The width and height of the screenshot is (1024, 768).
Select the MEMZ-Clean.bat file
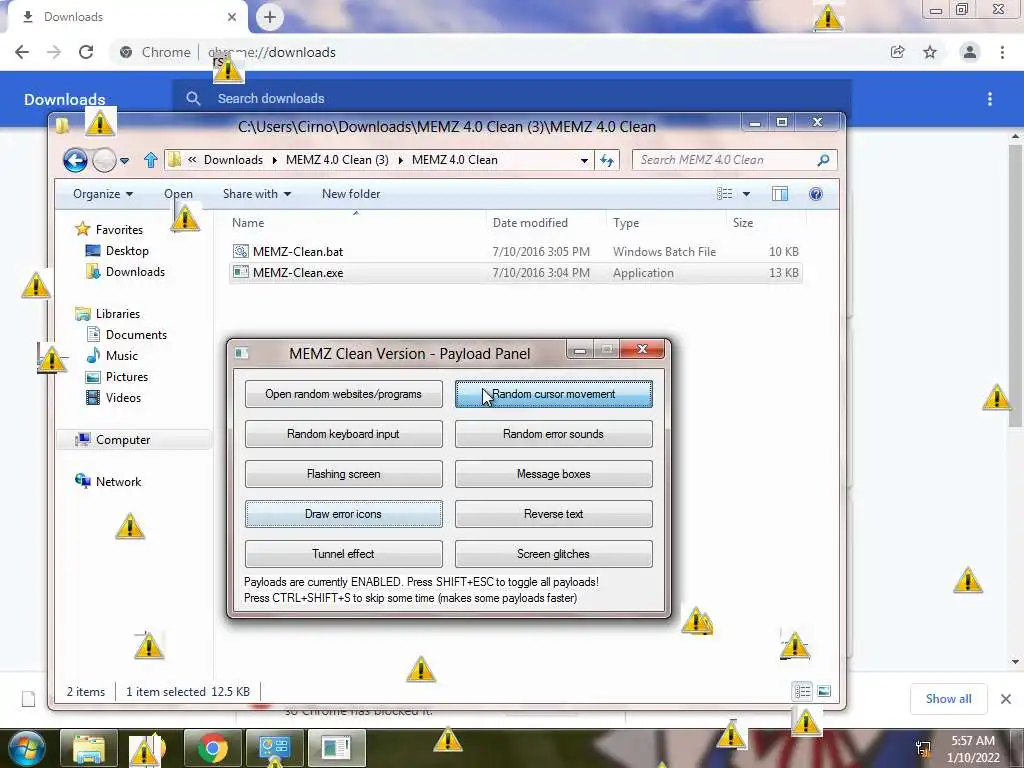516,251
